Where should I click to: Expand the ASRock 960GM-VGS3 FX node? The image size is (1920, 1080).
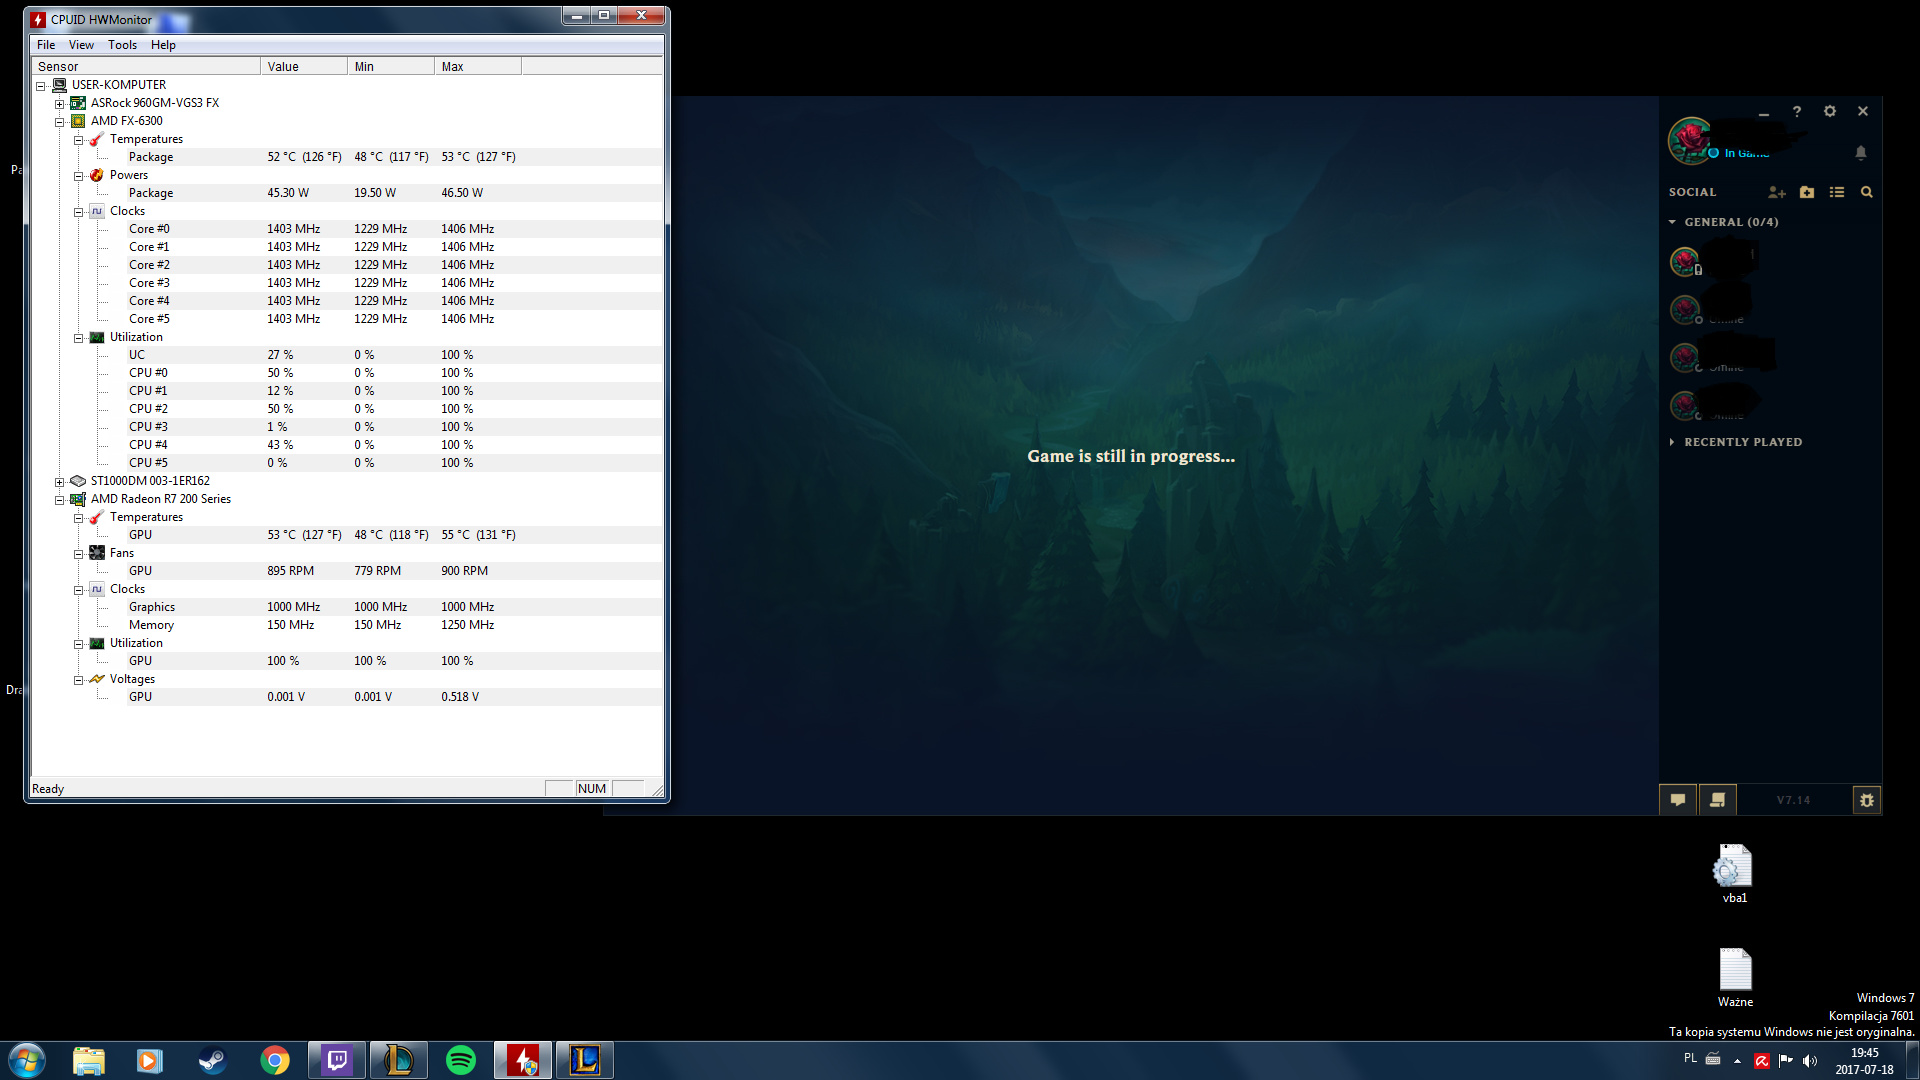(x=60, y=104)
